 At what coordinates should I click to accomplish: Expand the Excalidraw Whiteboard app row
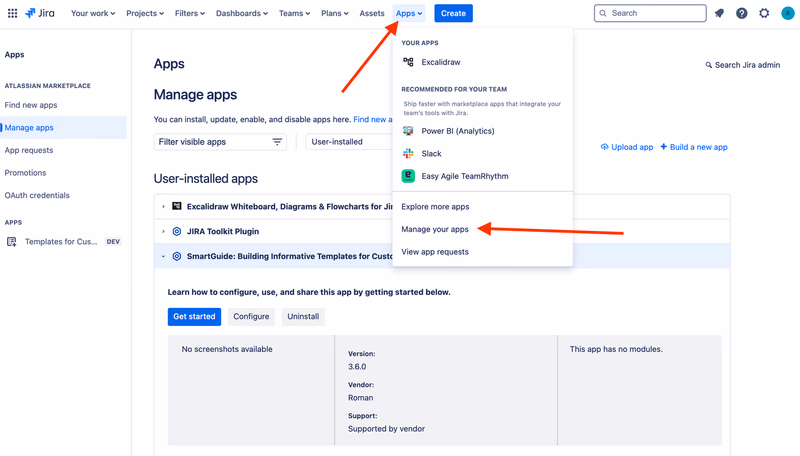(x=163, y=207)
